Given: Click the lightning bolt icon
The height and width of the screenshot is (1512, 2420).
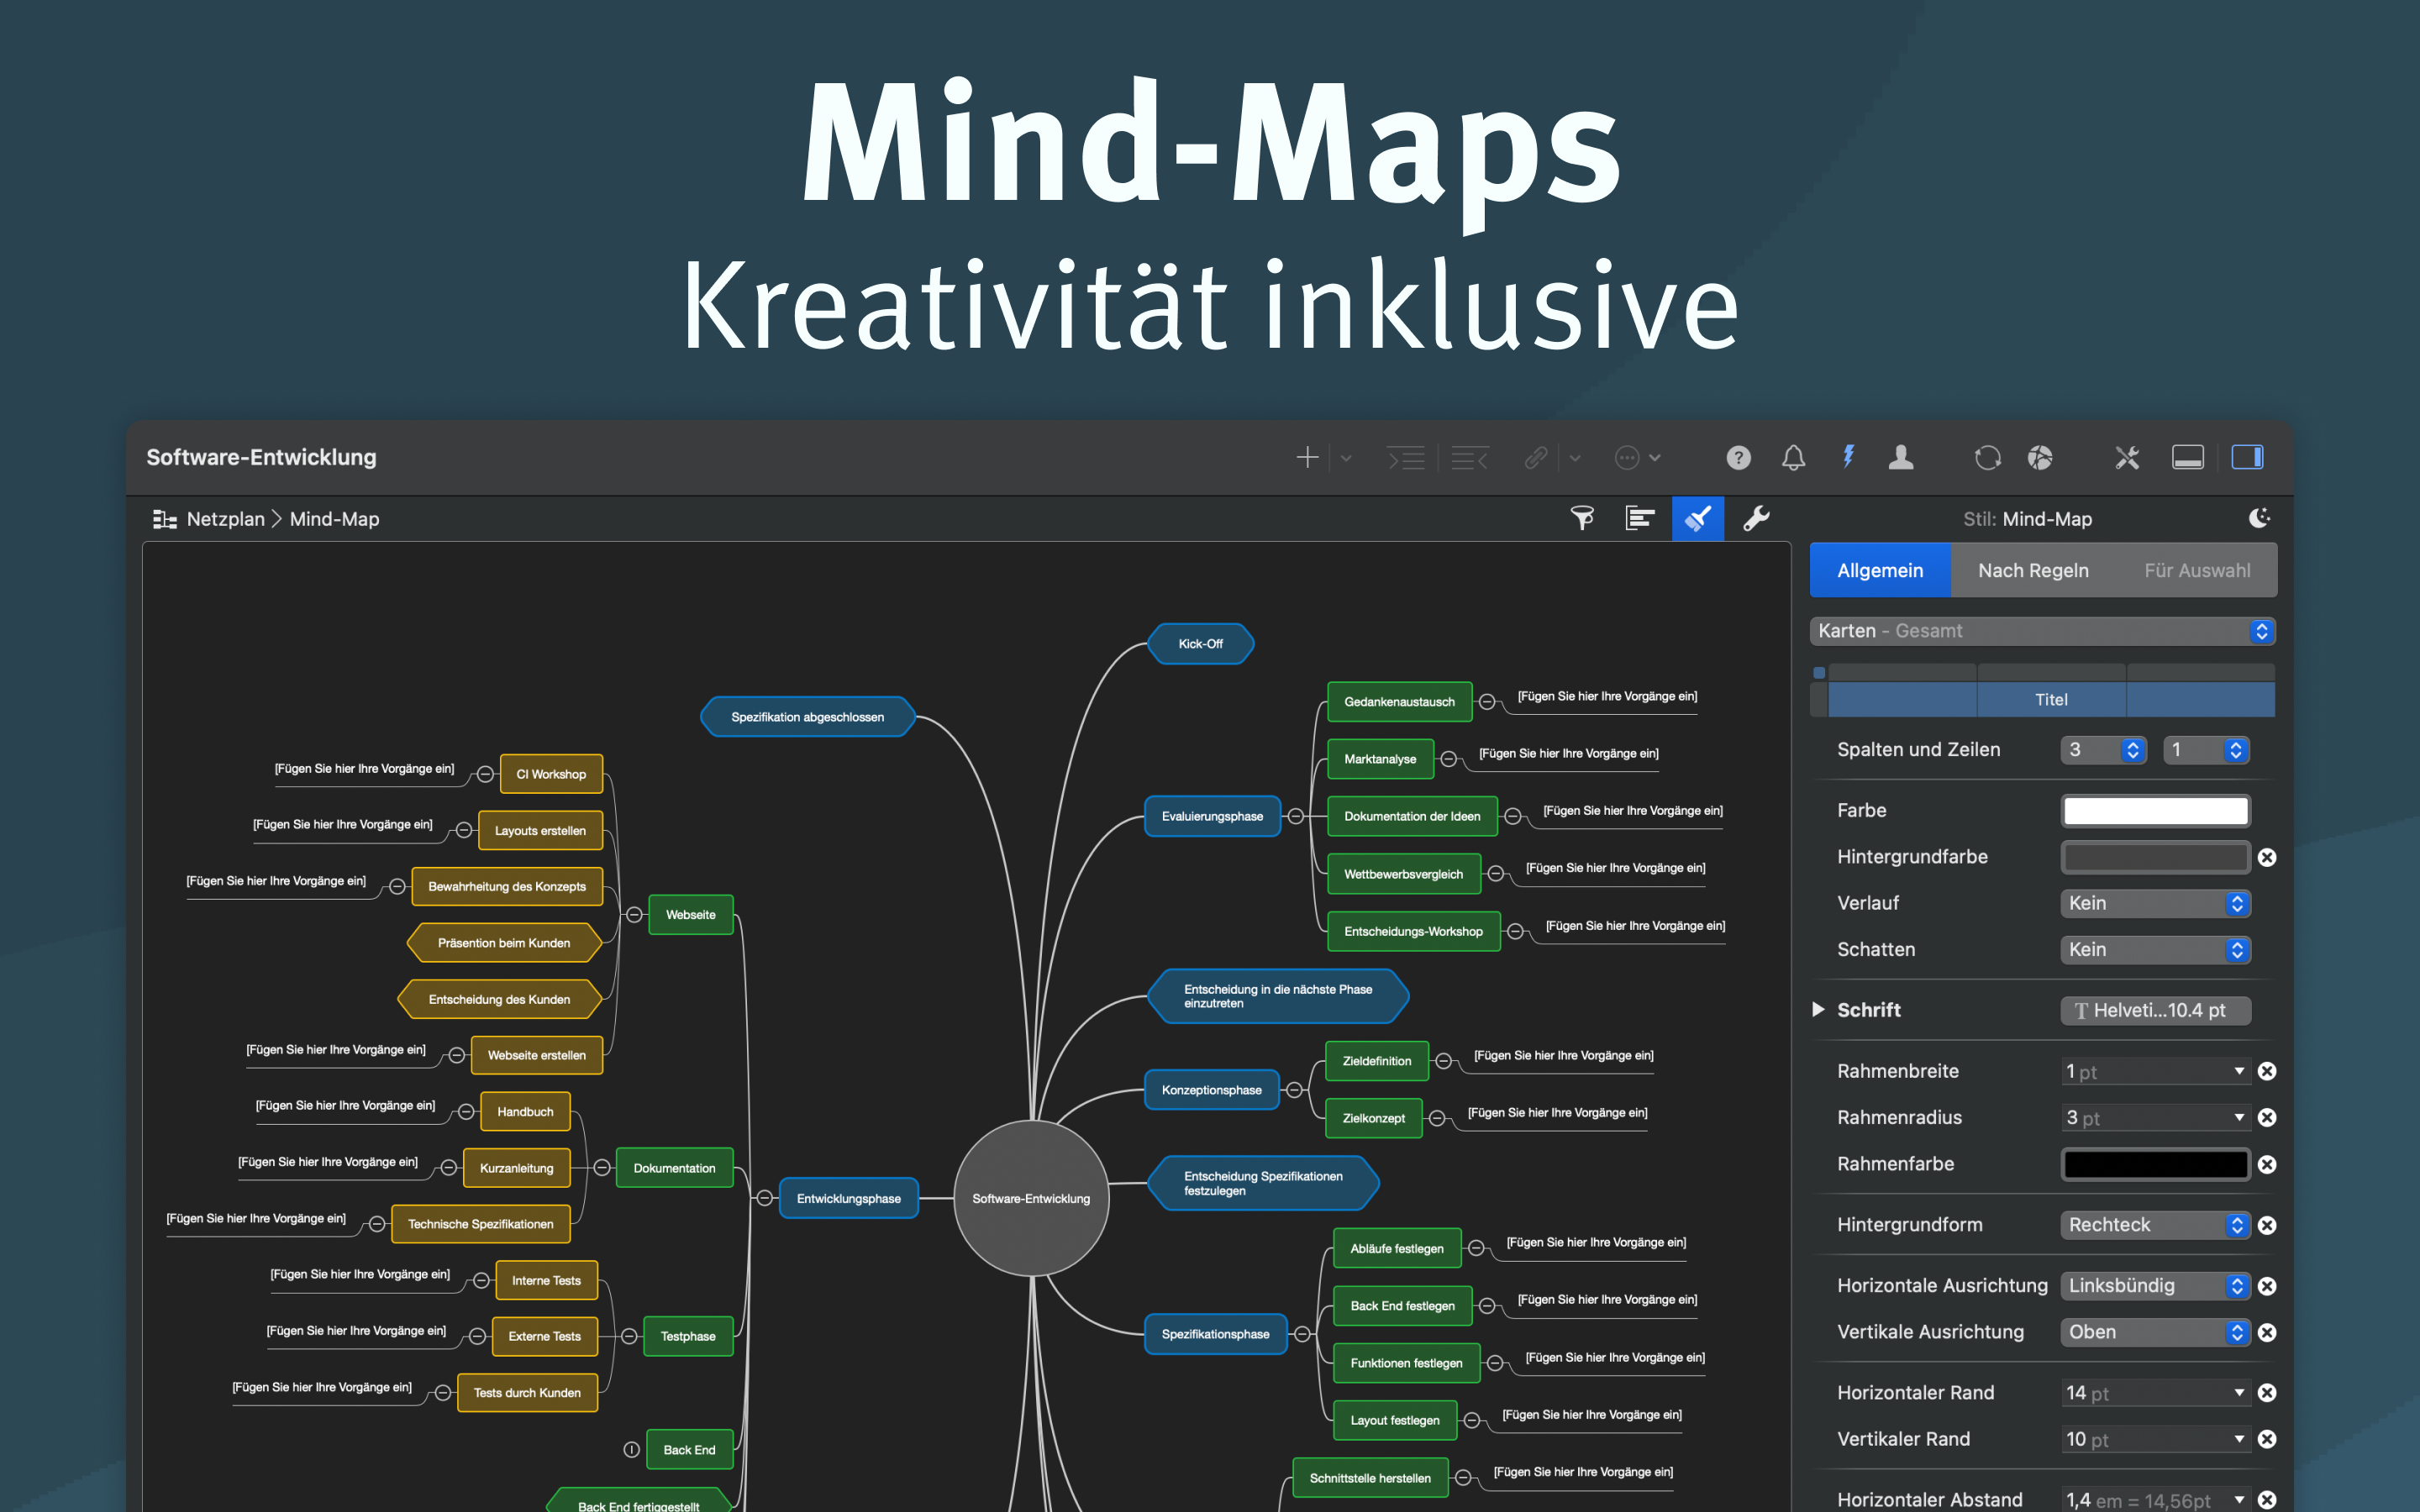Looking at the screenshot, I should tap(1848, 458).
